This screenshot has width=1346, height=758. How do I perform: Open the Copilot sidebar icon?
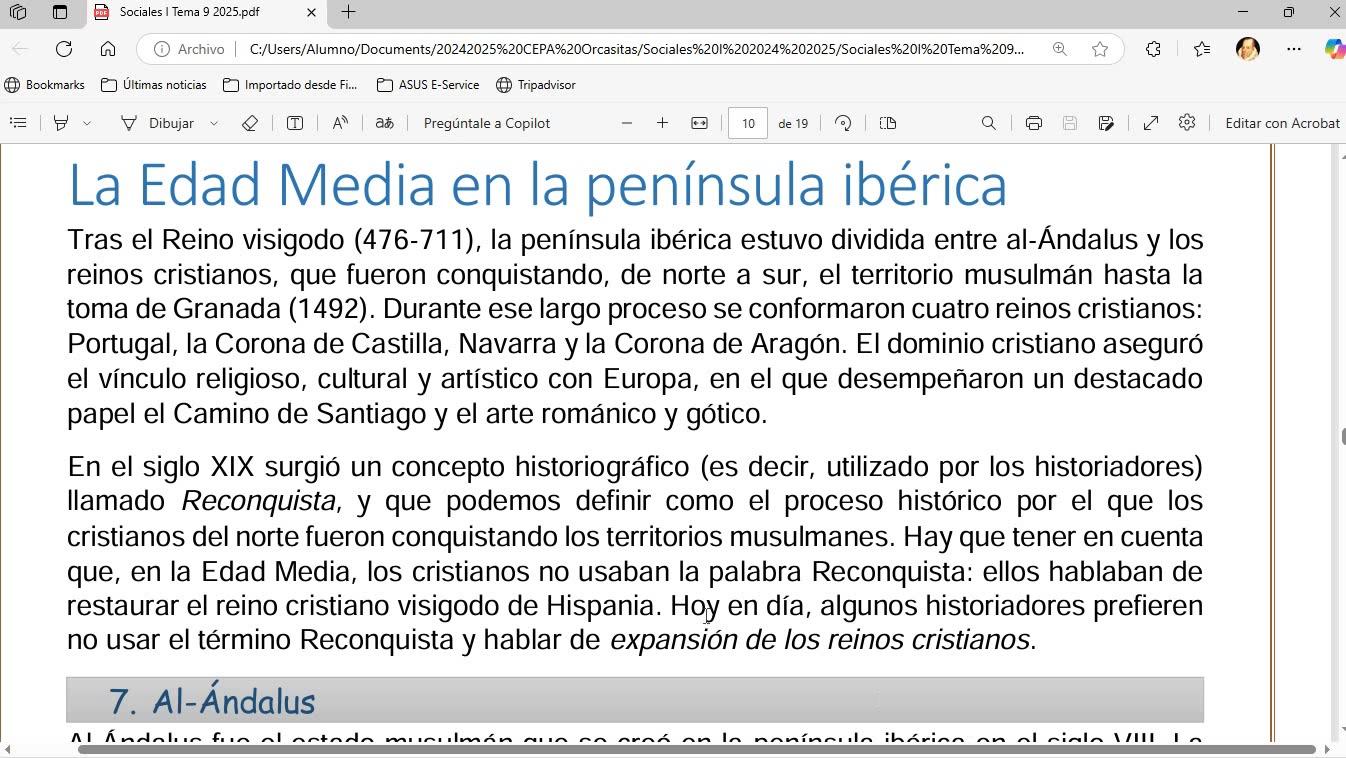pos(1334,49)
